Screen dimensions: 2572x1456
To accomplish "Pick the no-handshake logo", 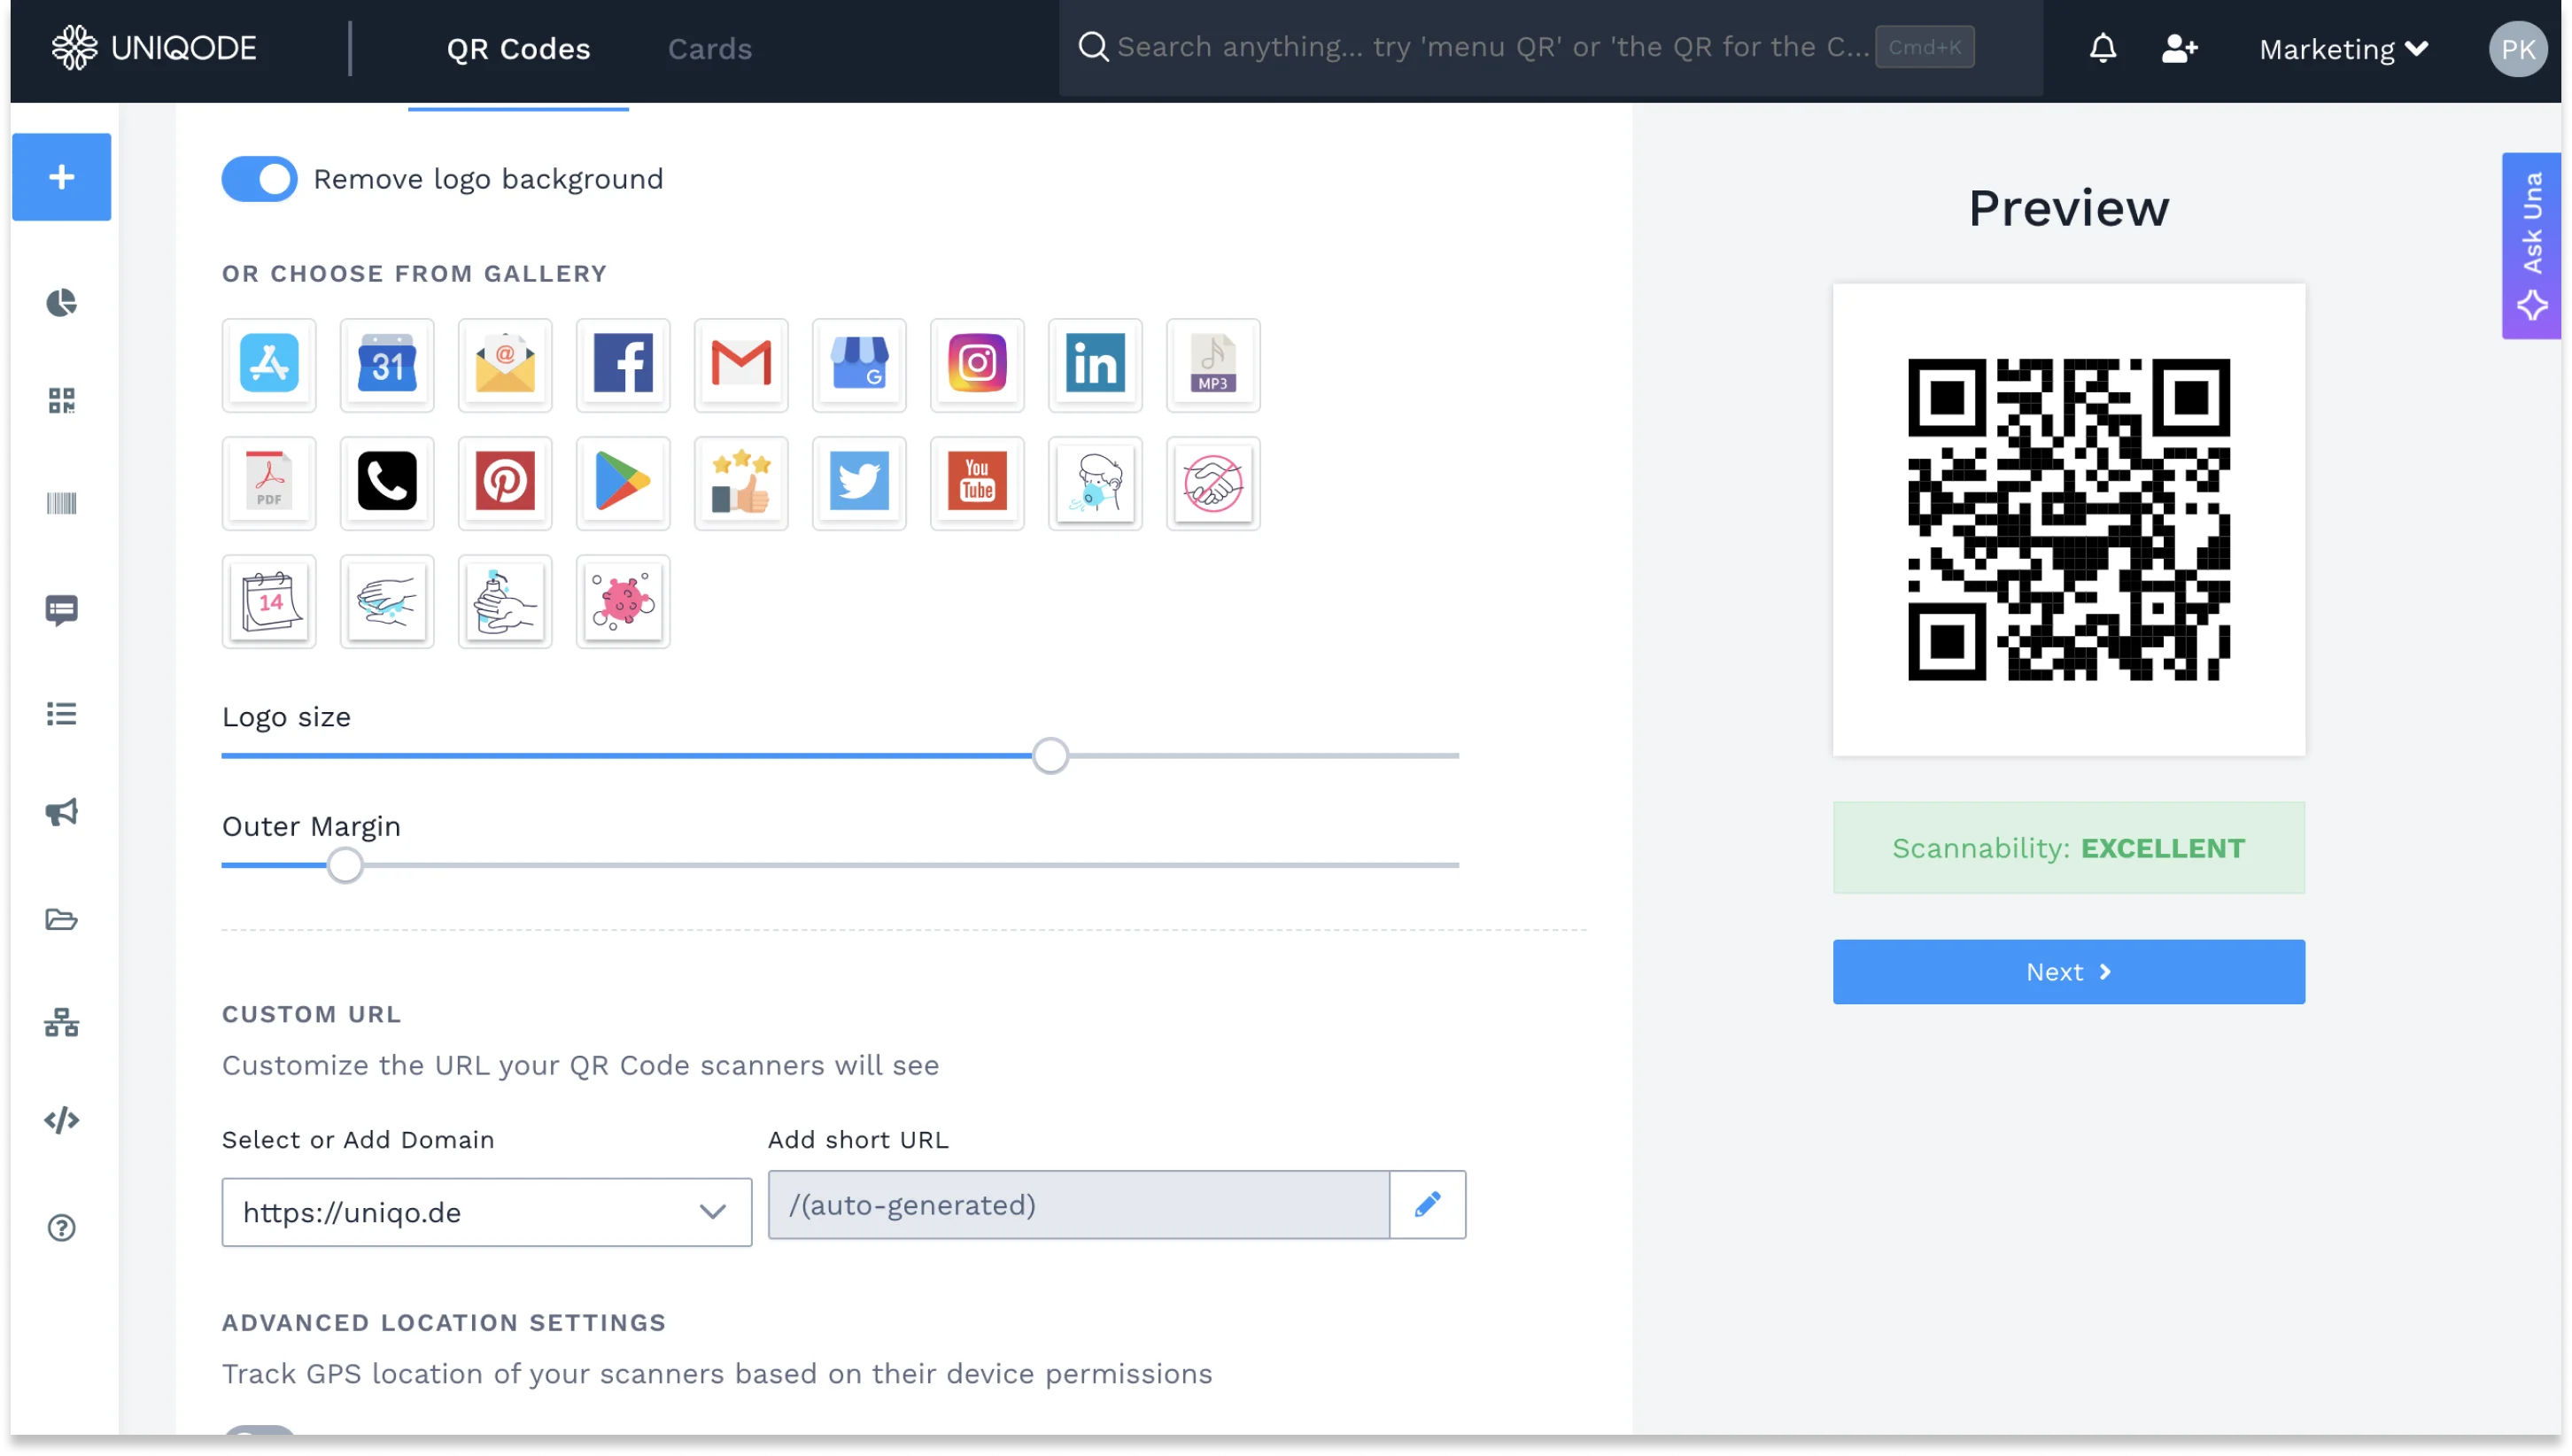I will (1213, 482).
